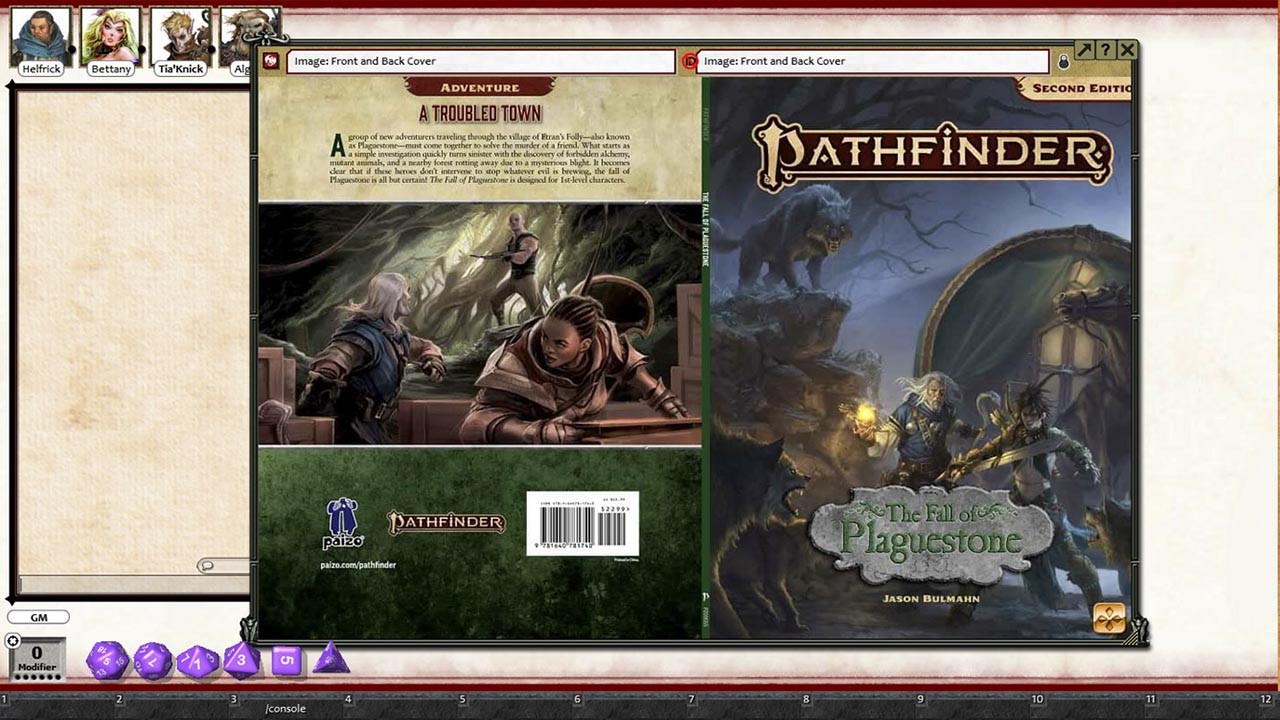
Task: Open help with the question mark button
Action: tap(1103, 49)
